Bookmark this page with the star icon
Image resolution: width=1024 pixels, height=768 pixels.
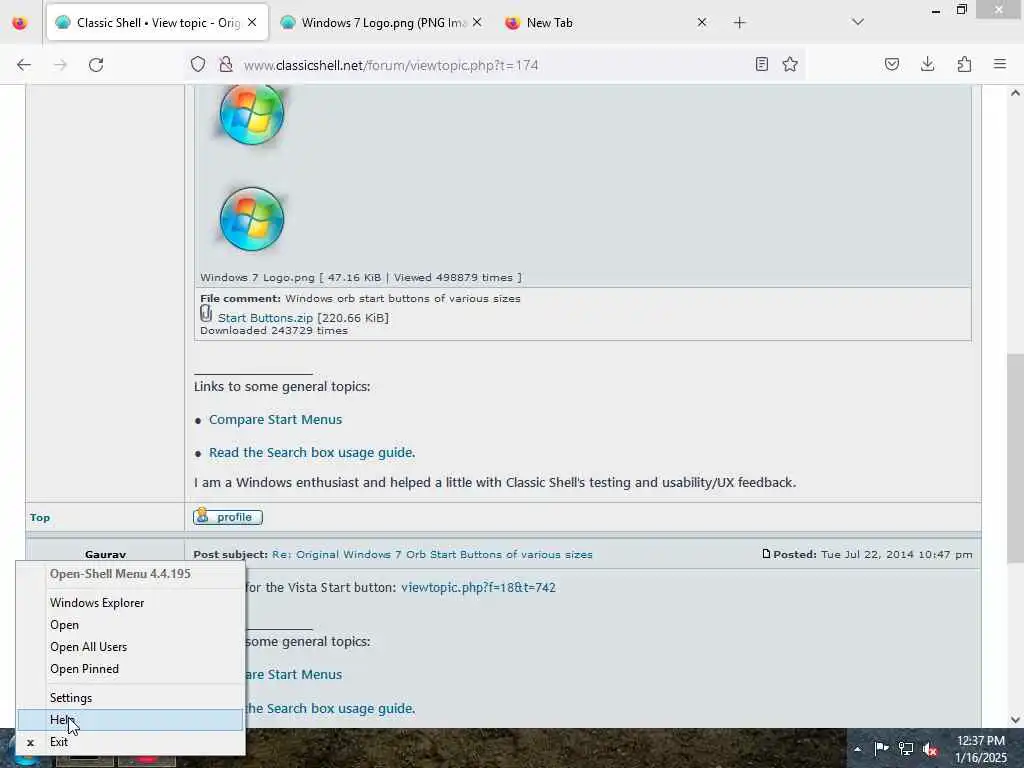(x=790, y=64)
